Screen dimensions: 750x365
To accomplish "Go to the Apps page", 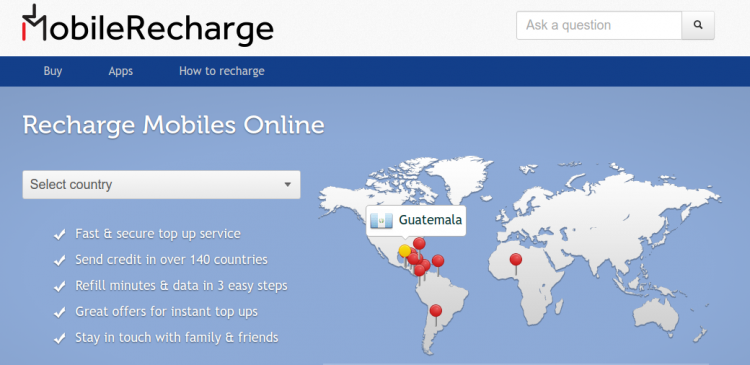I will [121, 71].
